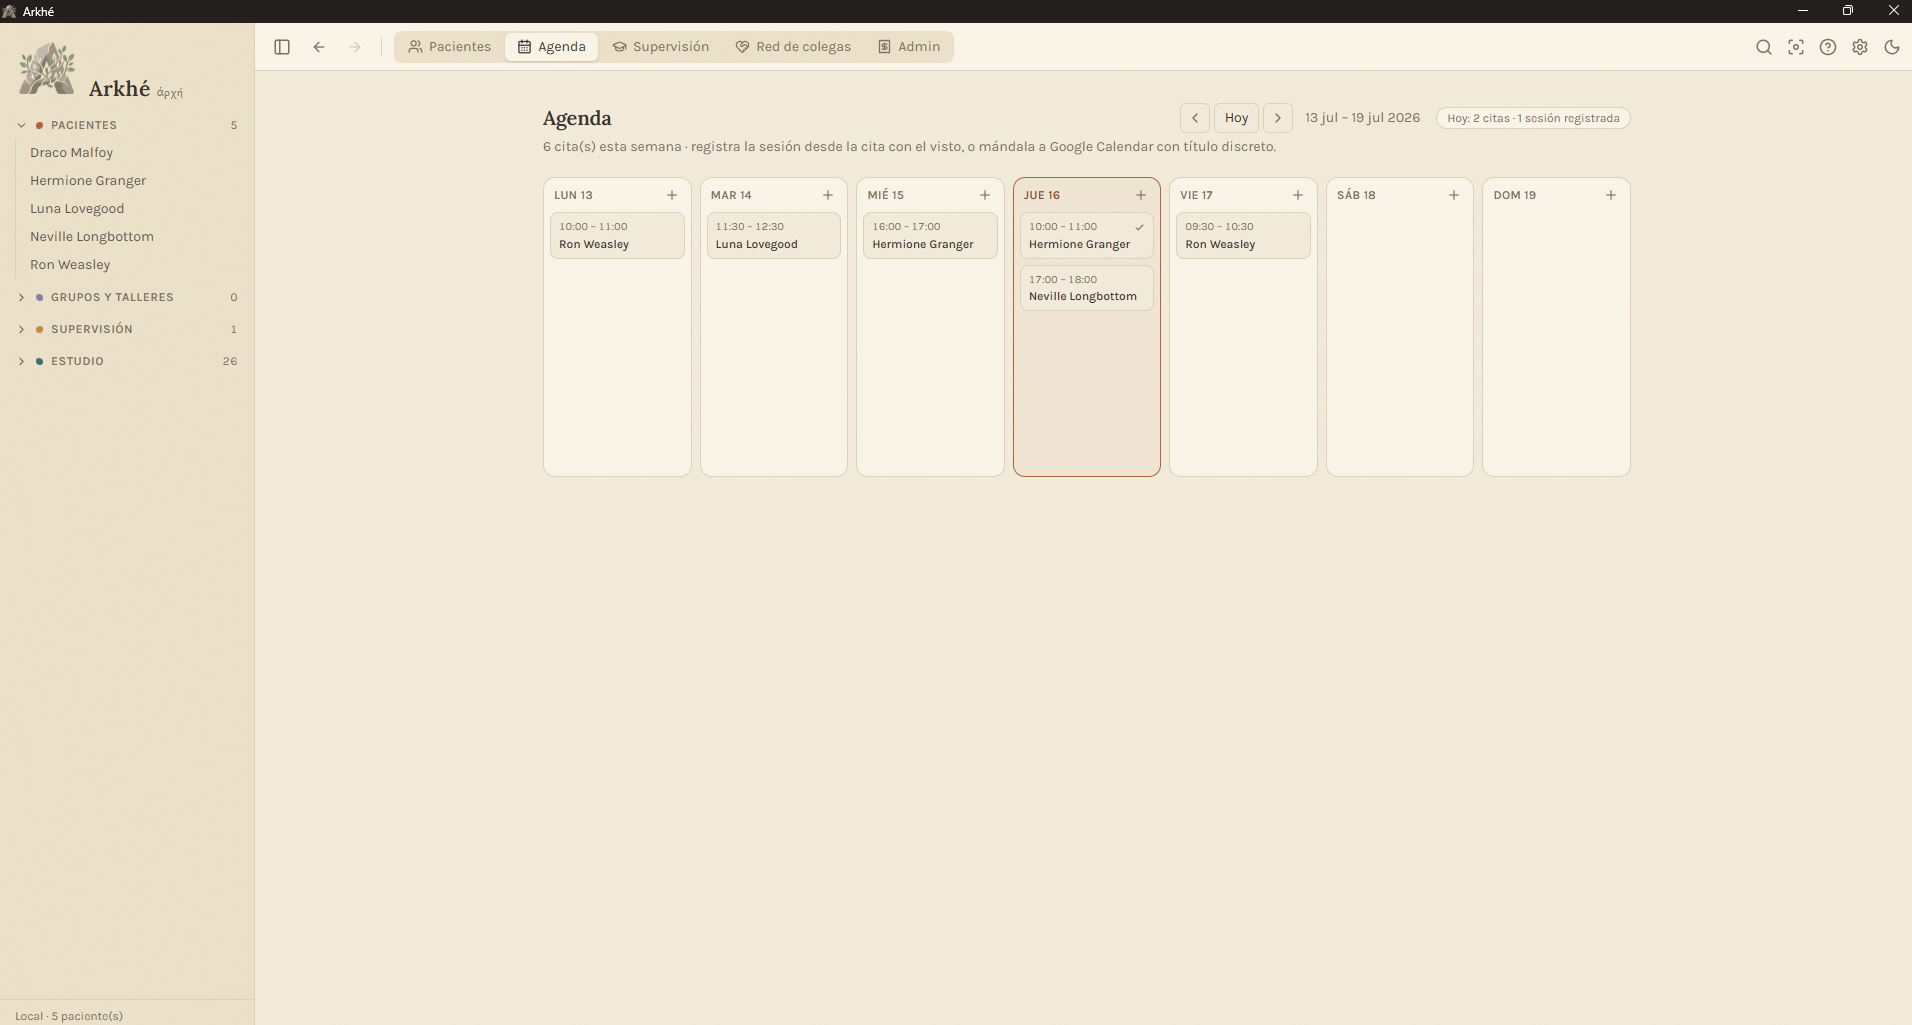Expand the ESTUDIO section
Viewport: 1912px width, 1025px height.
(x=21, y=361)
